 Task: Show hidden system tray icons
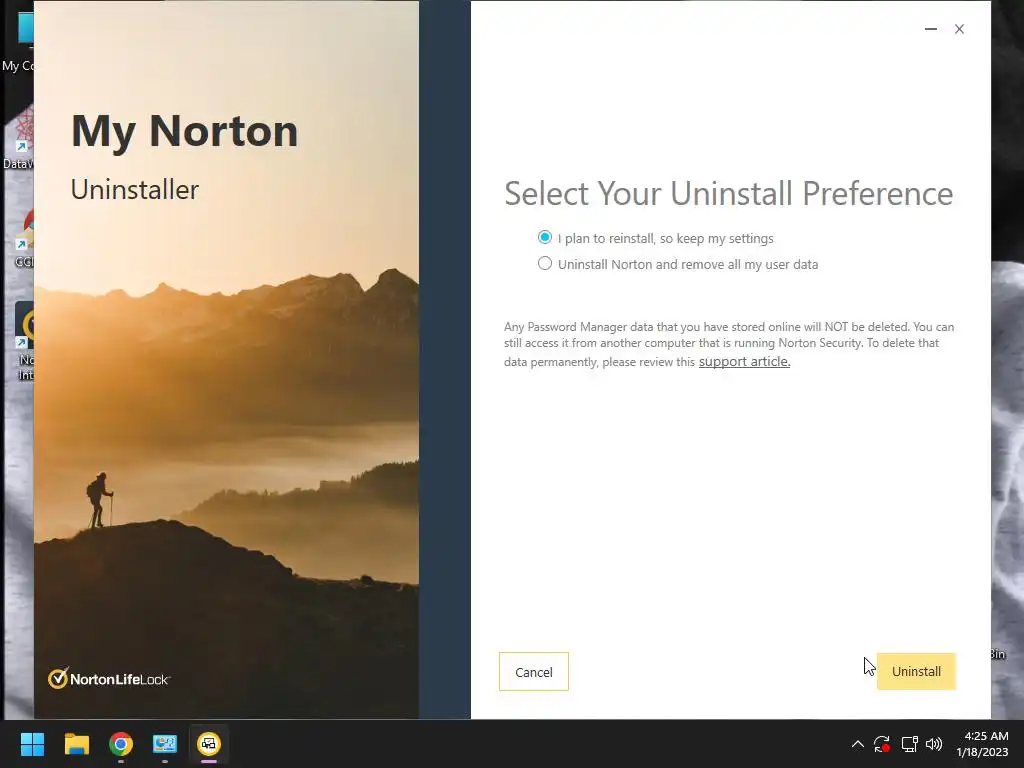[x=857, y=744]
